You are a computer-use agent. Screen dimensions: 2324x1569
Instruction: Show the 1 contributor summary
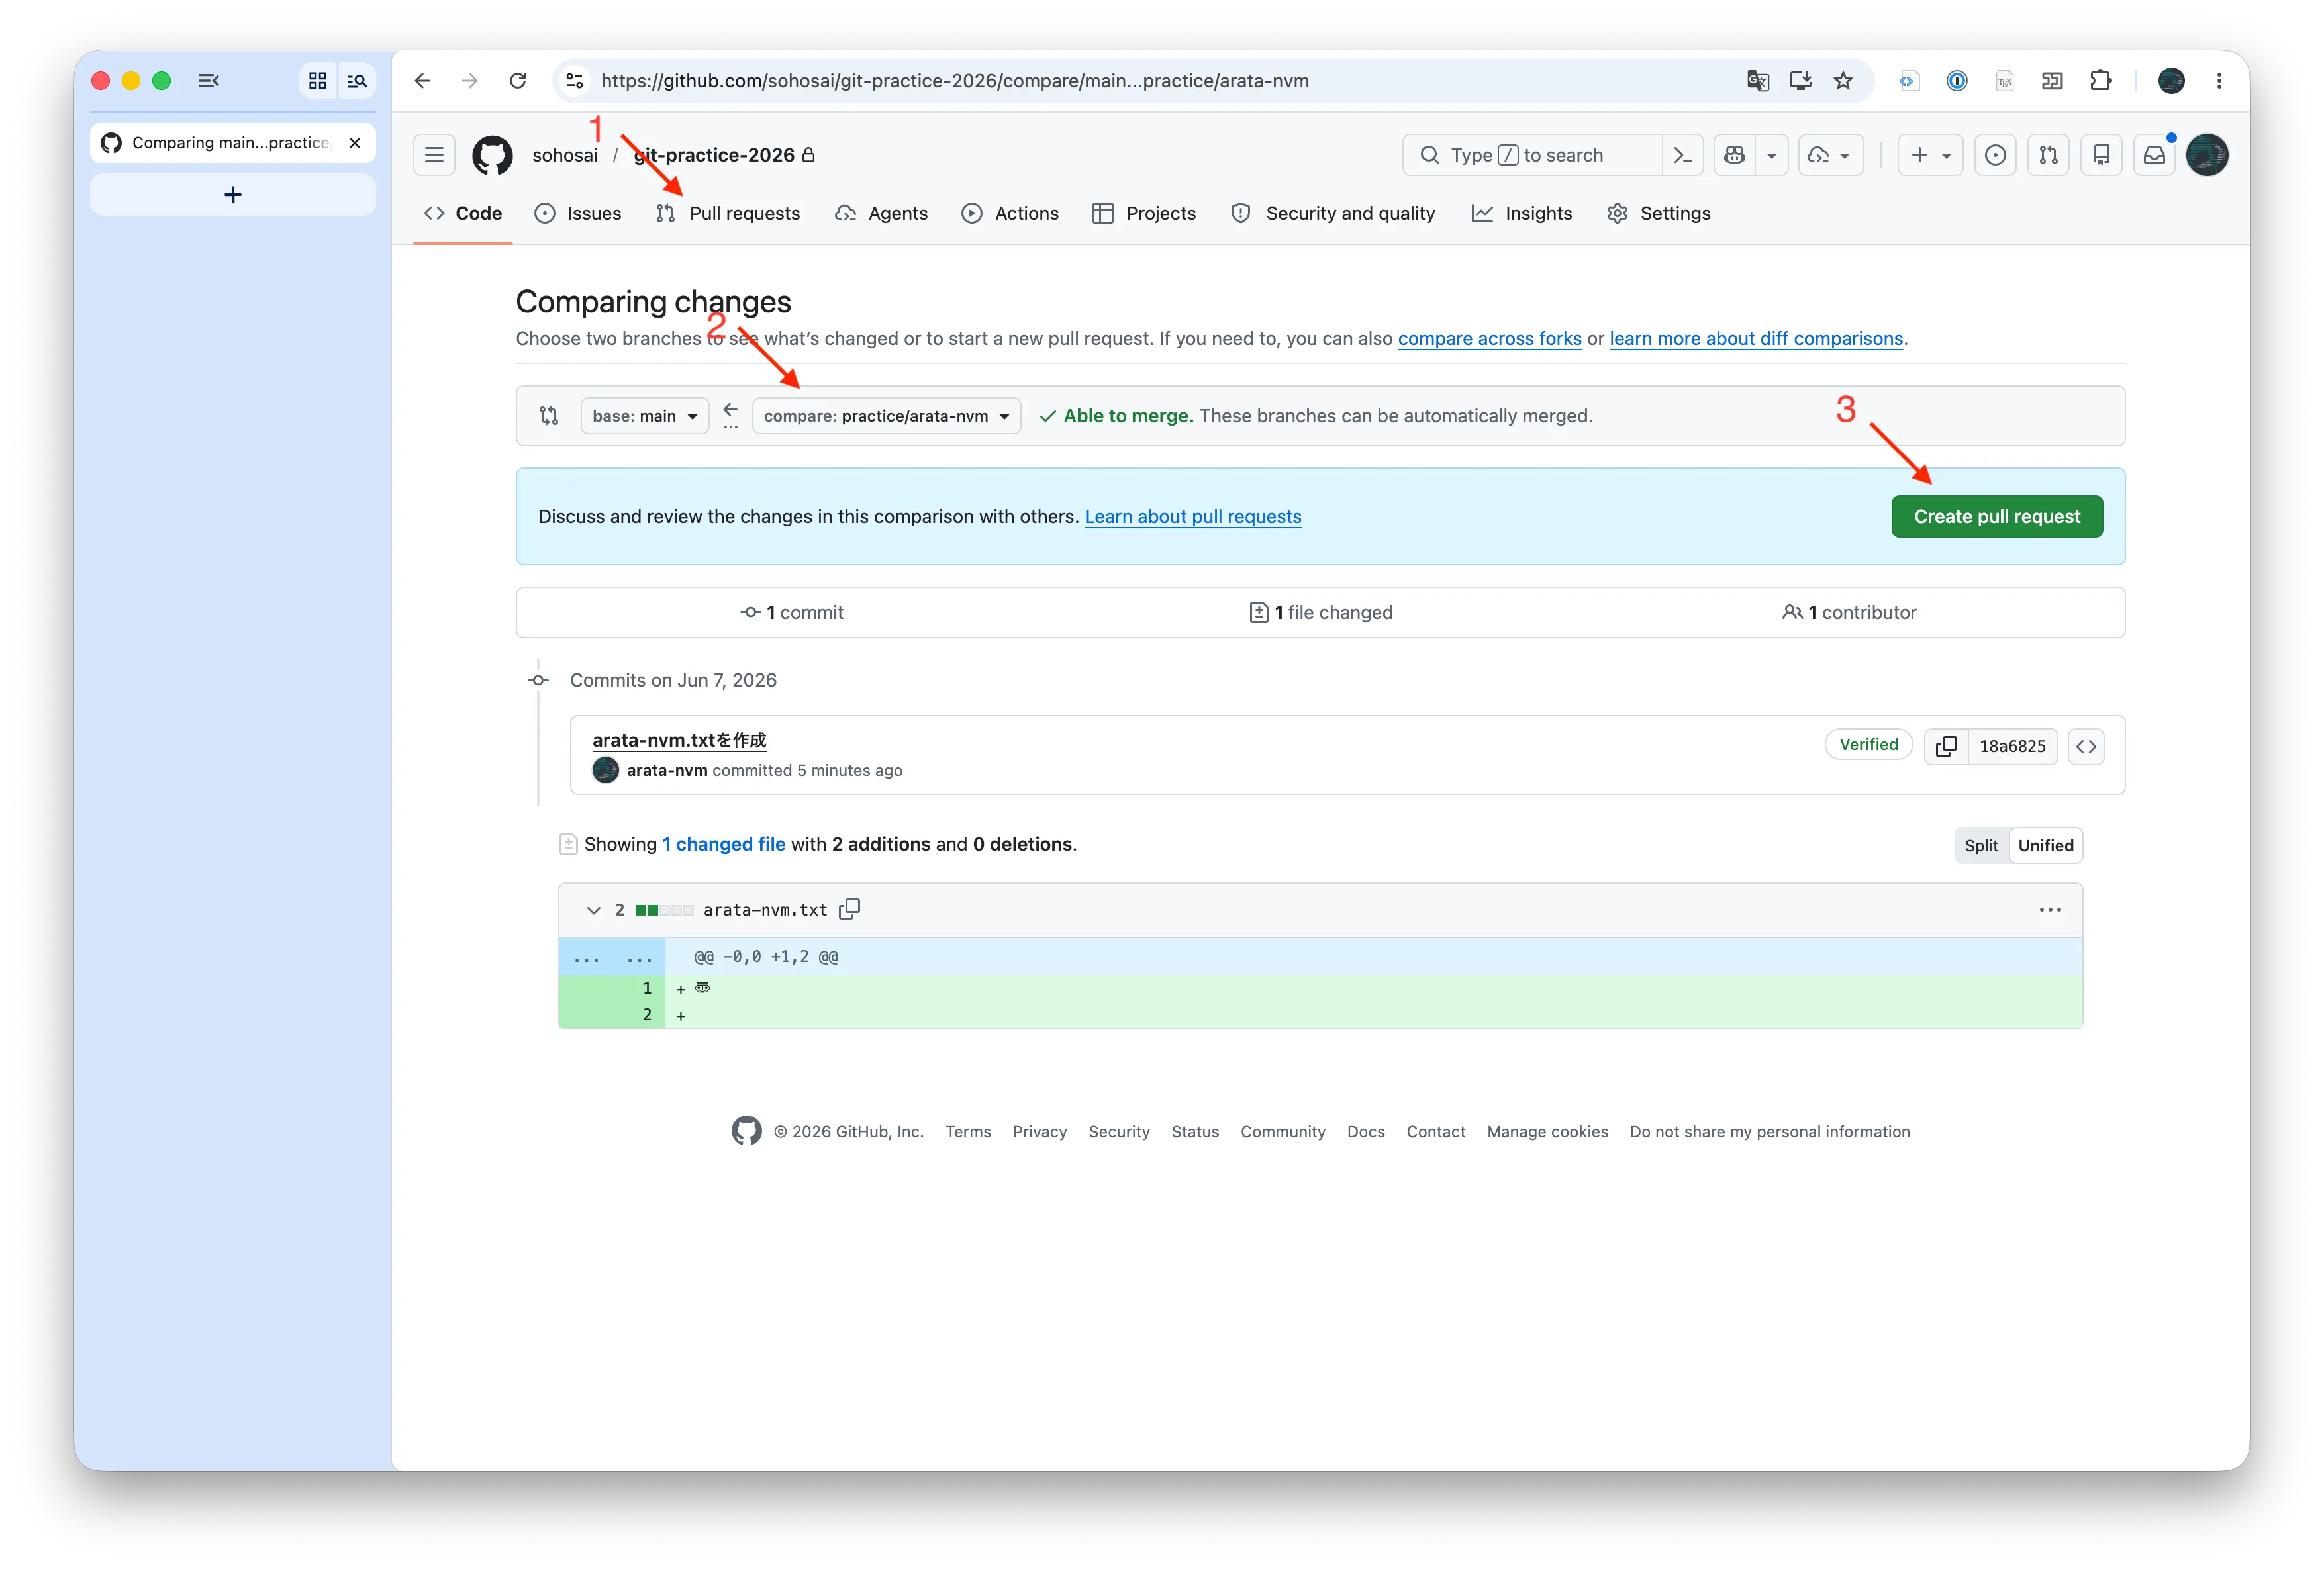(1849, 612)
